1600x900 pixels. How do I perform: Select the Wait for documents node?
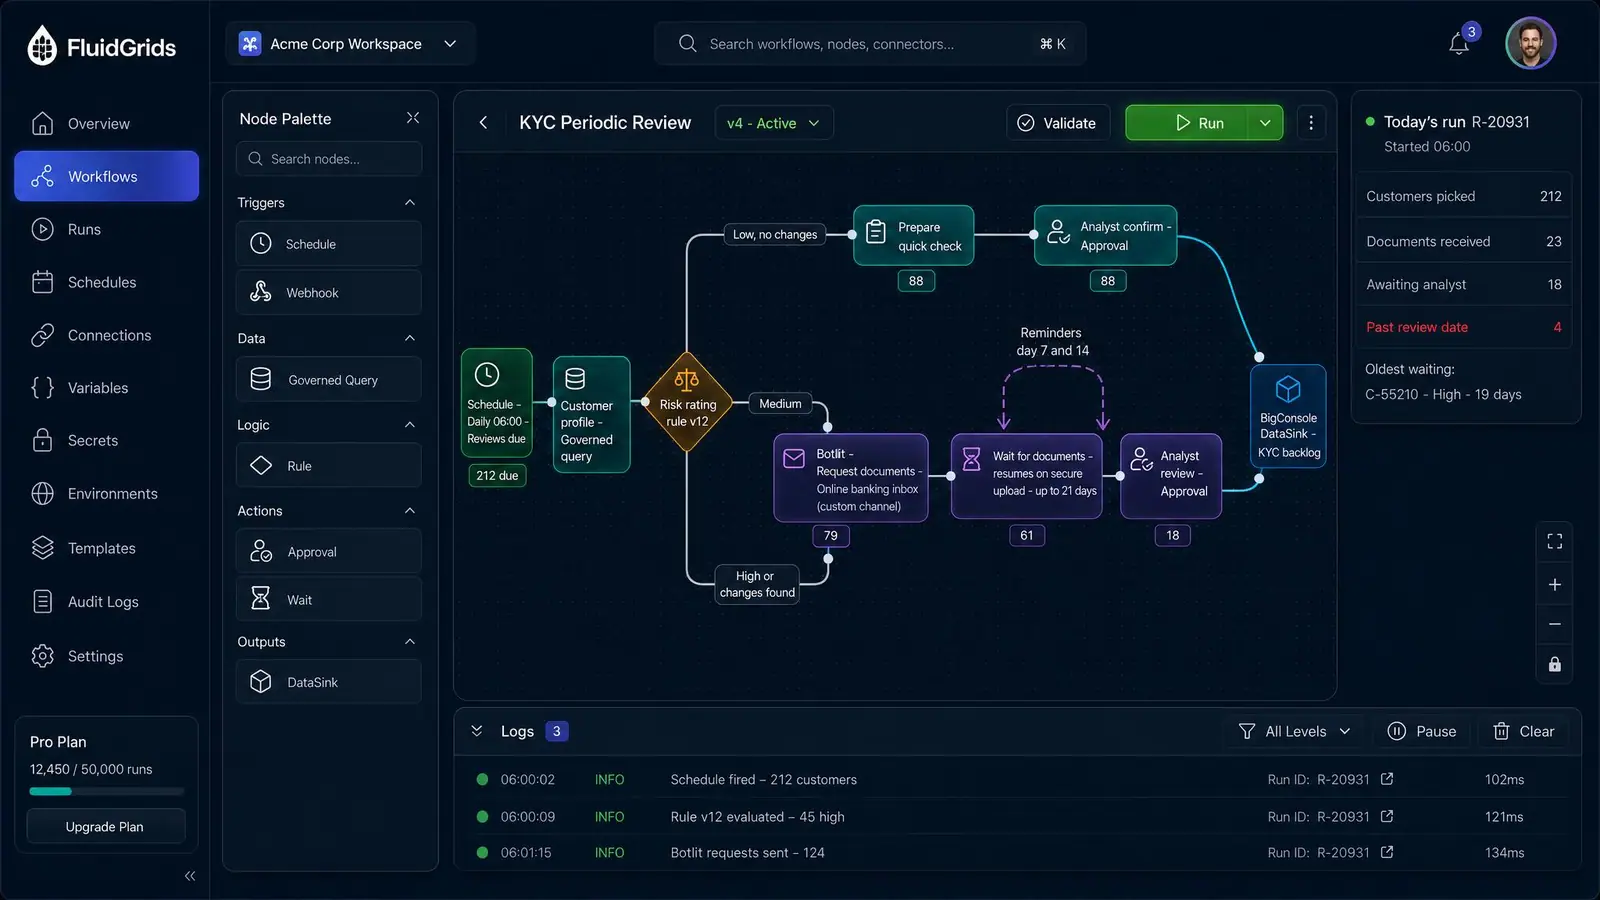[x=1027, y=476]
